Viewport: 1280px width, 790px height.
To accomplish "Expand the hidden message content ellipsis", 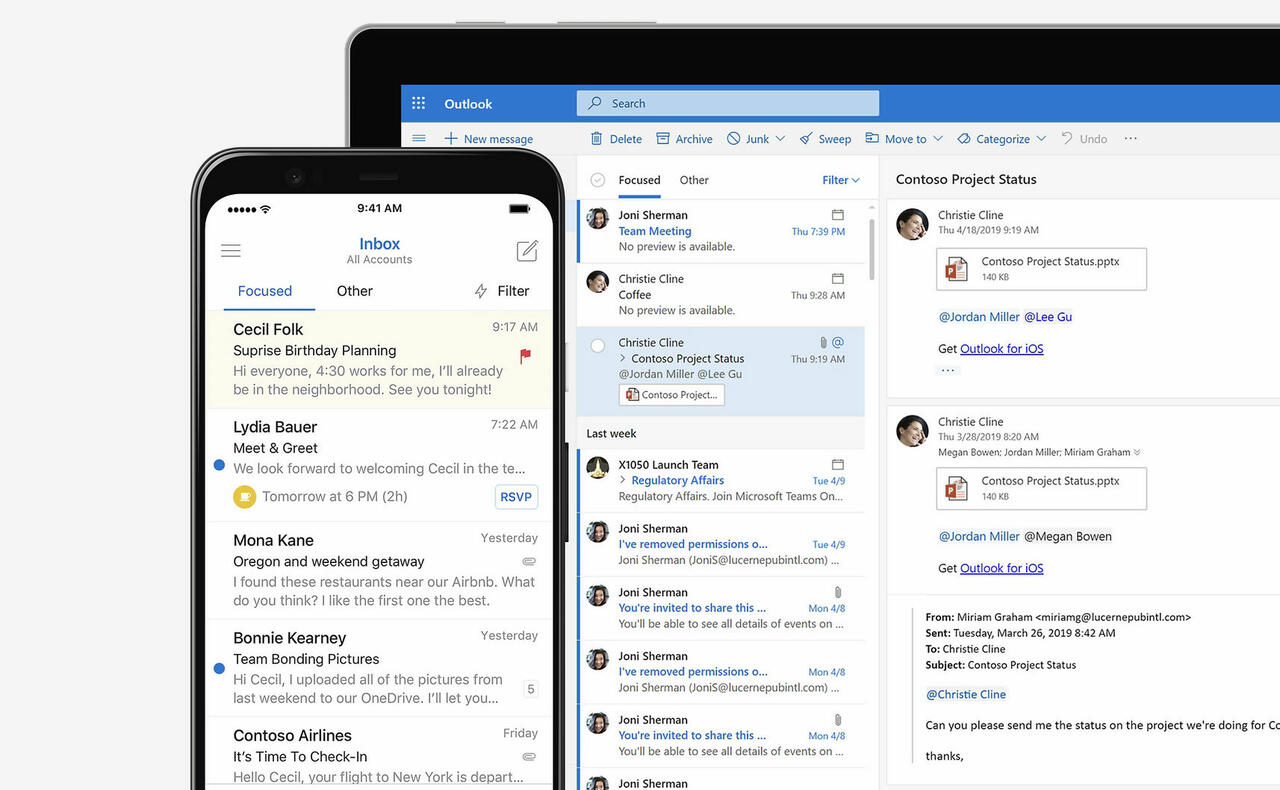I will tap(948, 370).
